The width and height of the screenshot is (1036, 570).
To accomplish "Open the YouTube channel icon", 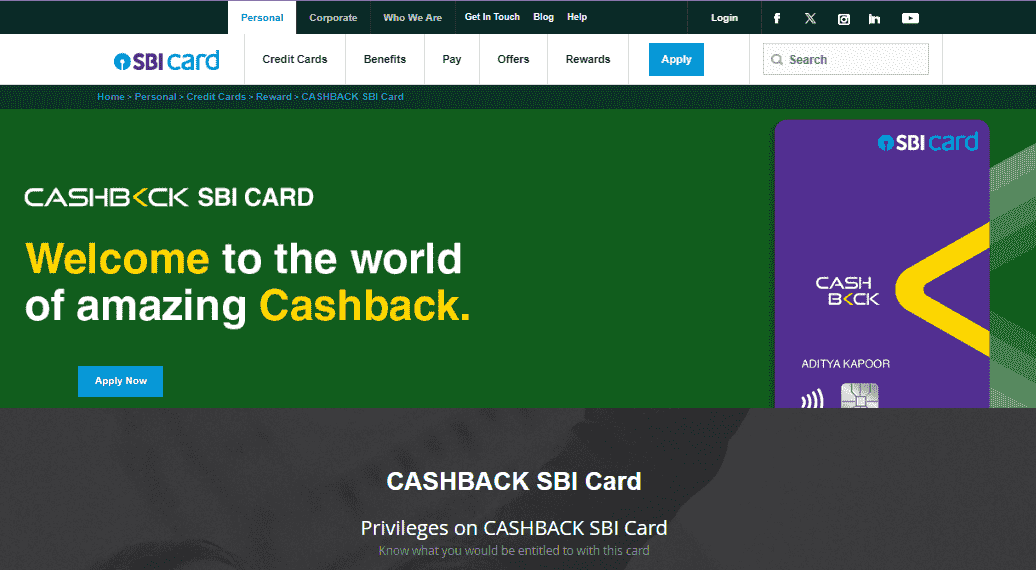I will [910, 18].
